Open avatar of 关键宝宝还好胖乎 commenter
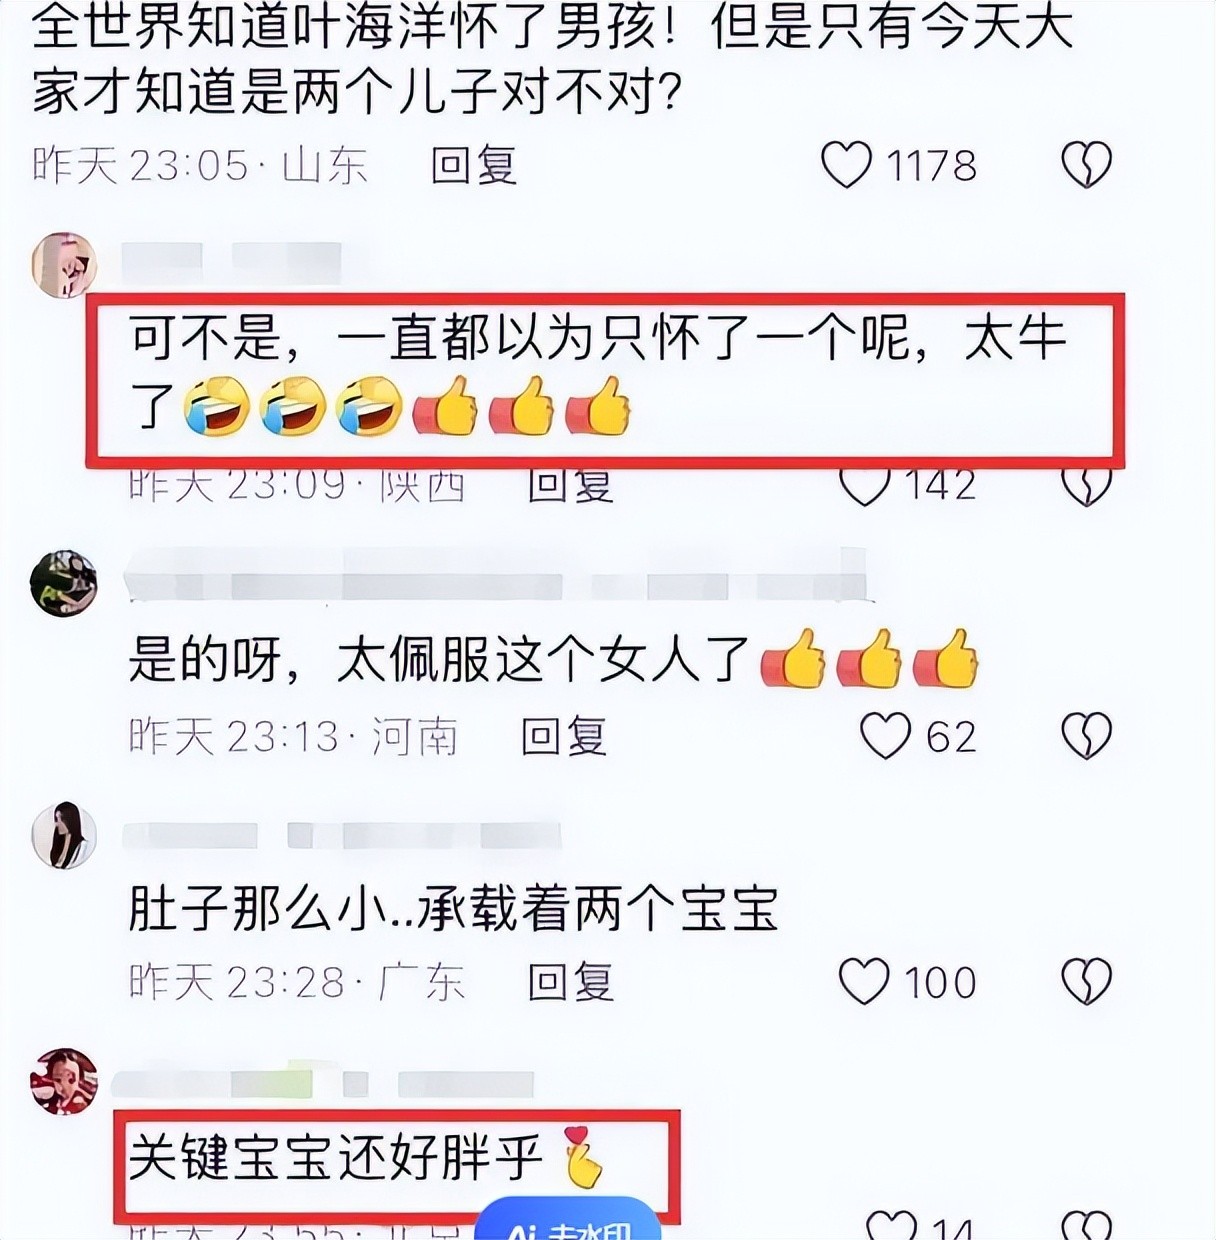1216x1240 pixels. tap(64, 1081)
